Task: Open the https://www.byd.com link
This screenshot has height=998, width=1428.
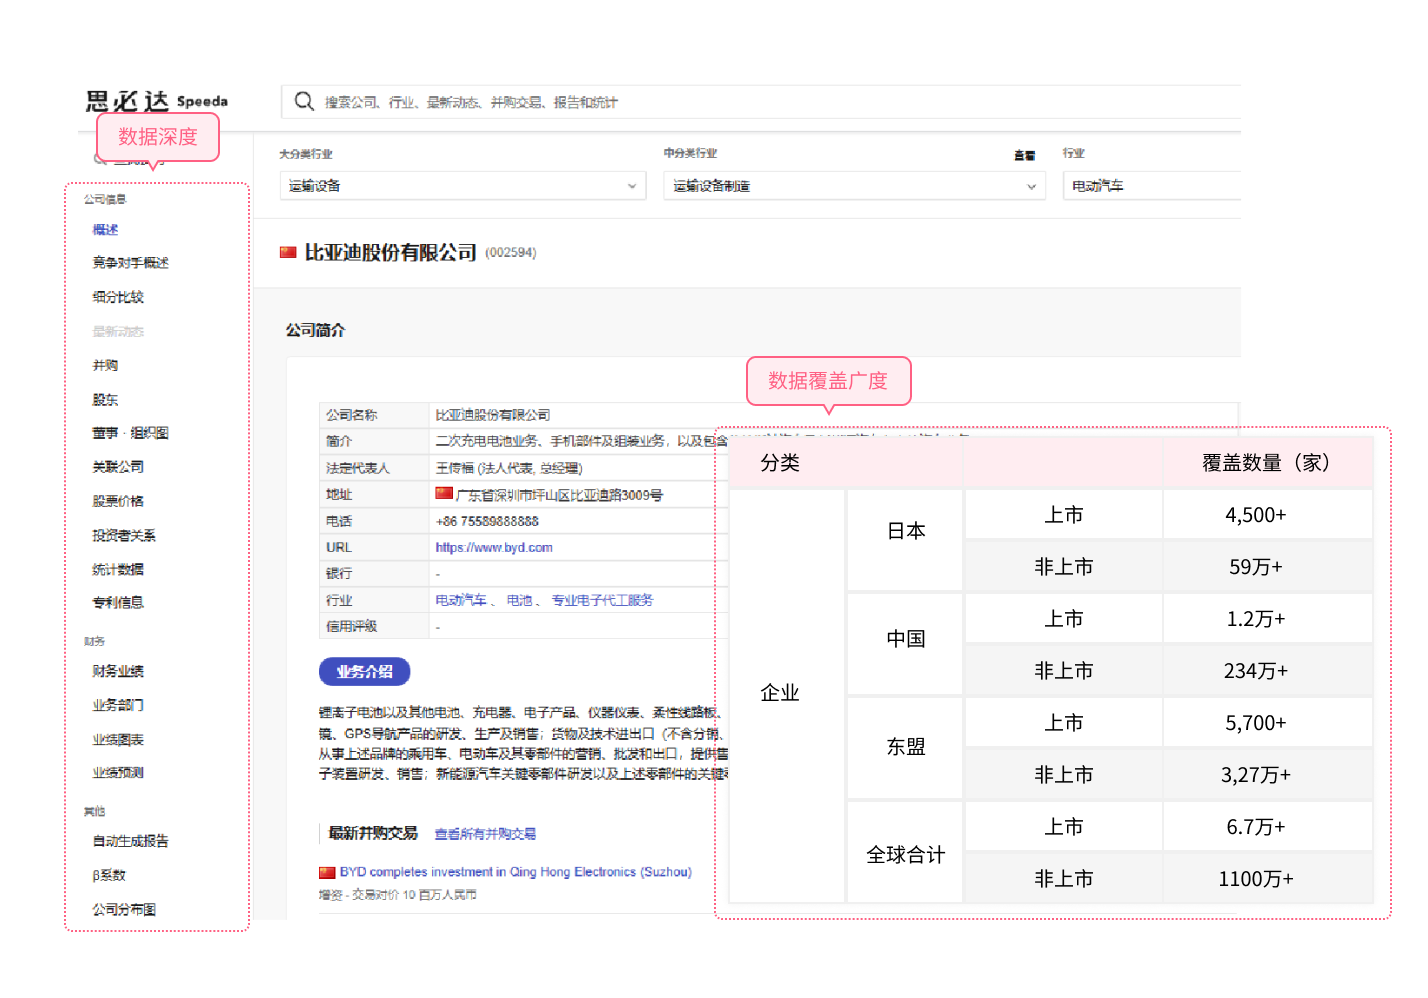Action: click(x=494, y=547)
